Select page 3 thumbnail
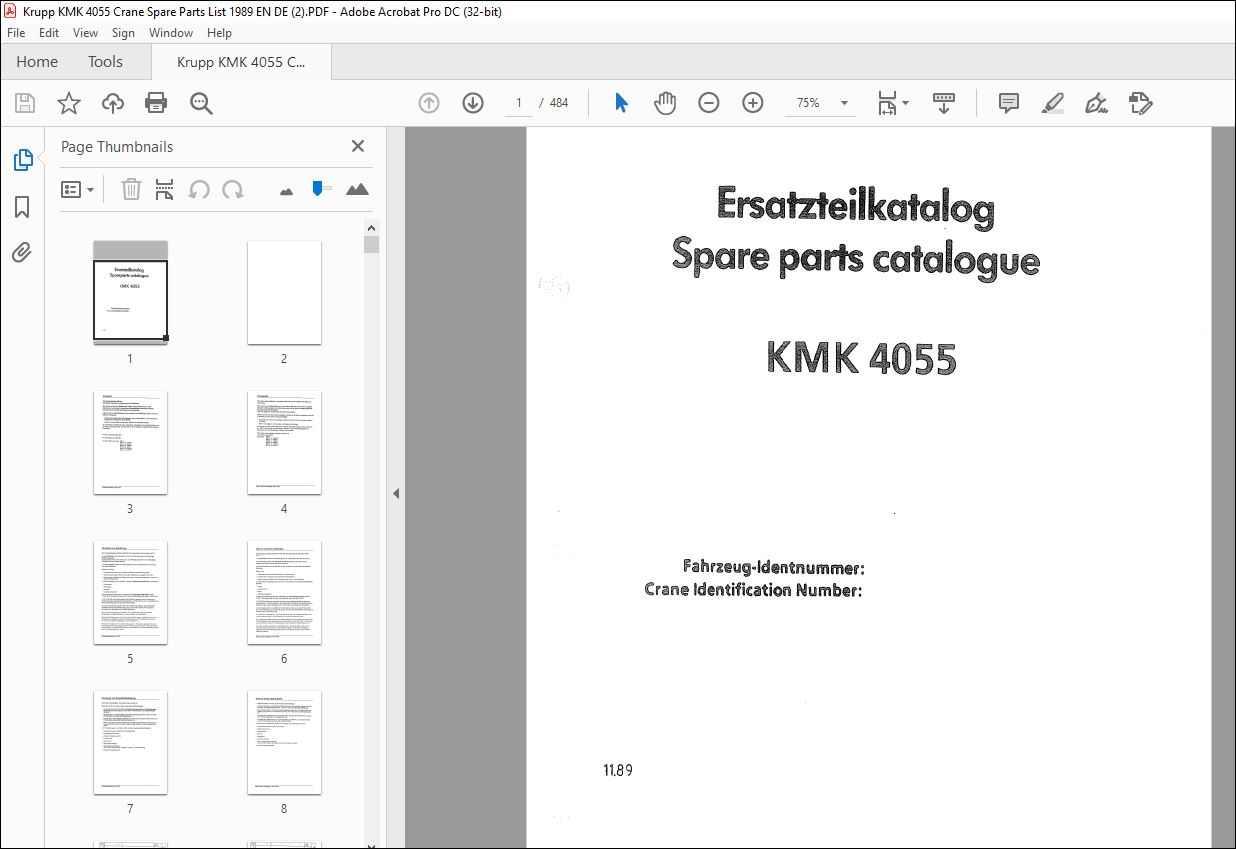 (x=130, y=442)
